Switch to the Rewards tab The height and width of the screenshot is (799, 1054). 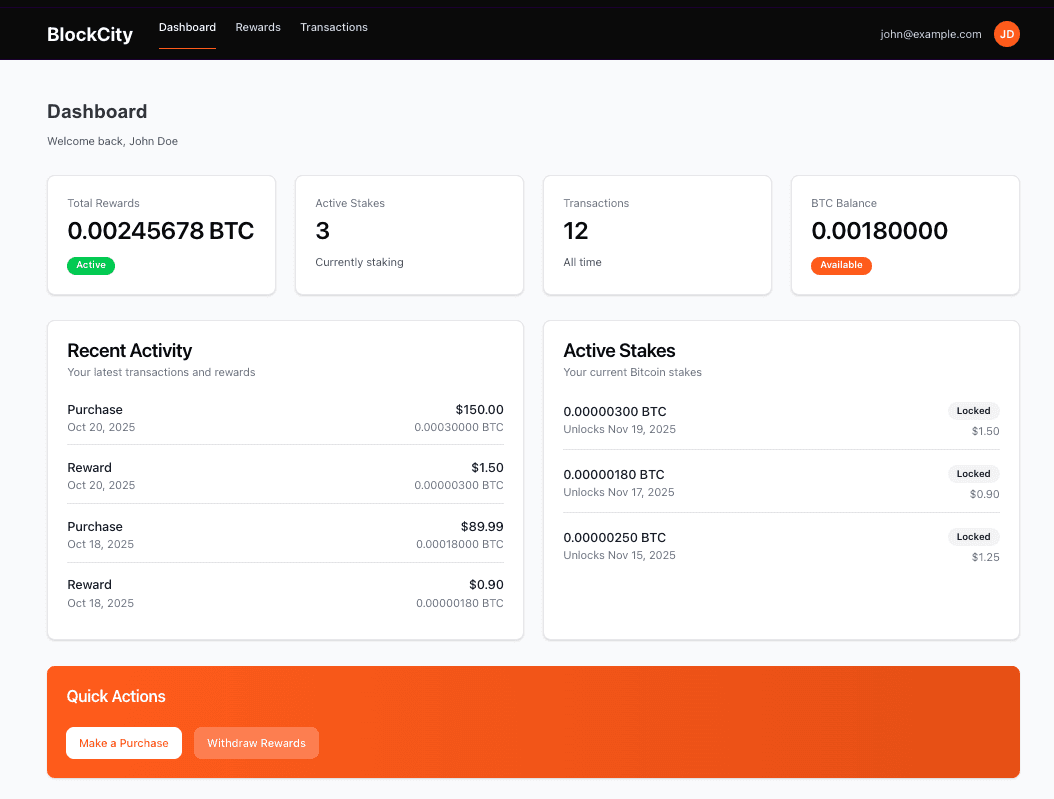click(258, 27)
